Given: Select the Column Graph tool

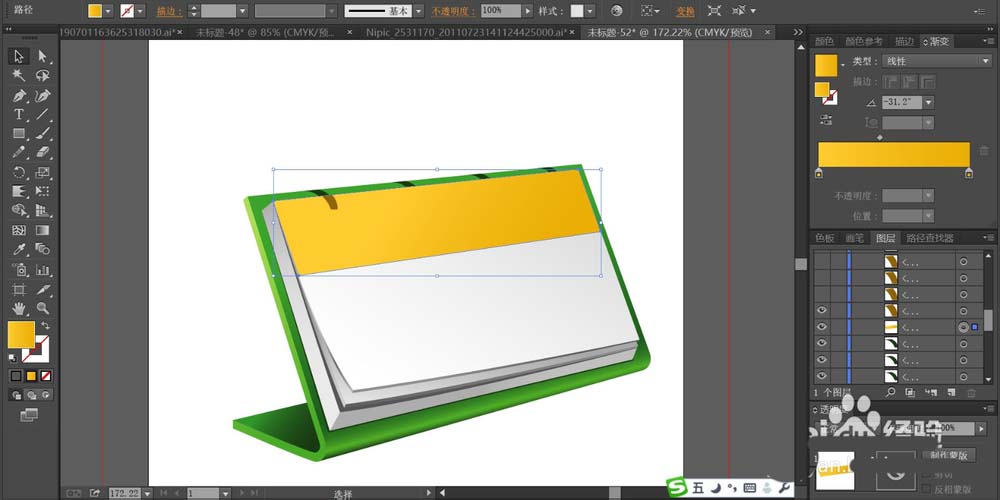Looking at the screenshot, I should [x=42, y=270].
